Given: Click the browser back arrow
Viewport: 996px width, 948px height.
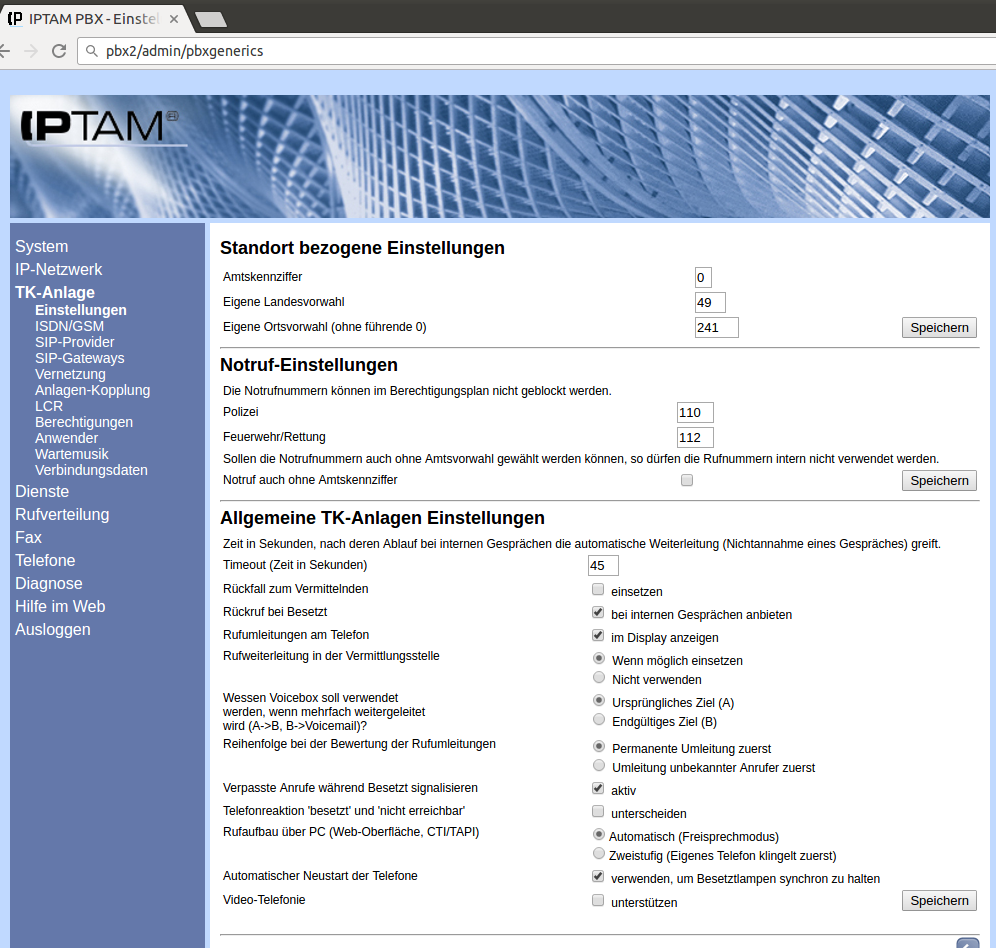Looking at the screenshot, I should tap(5, 51).
